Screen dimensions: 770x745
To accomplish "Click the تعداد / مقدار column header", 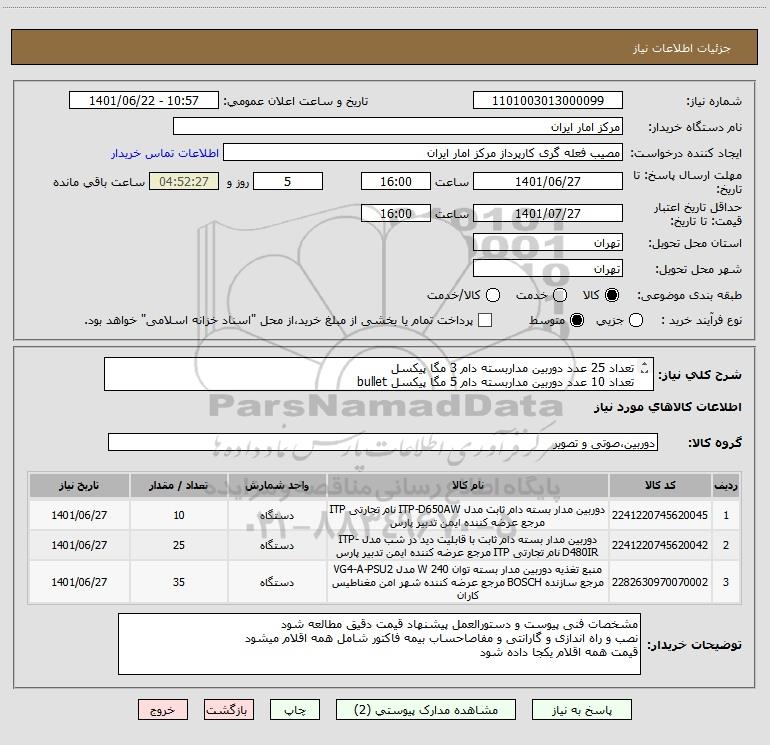I will tap(179, 485).
